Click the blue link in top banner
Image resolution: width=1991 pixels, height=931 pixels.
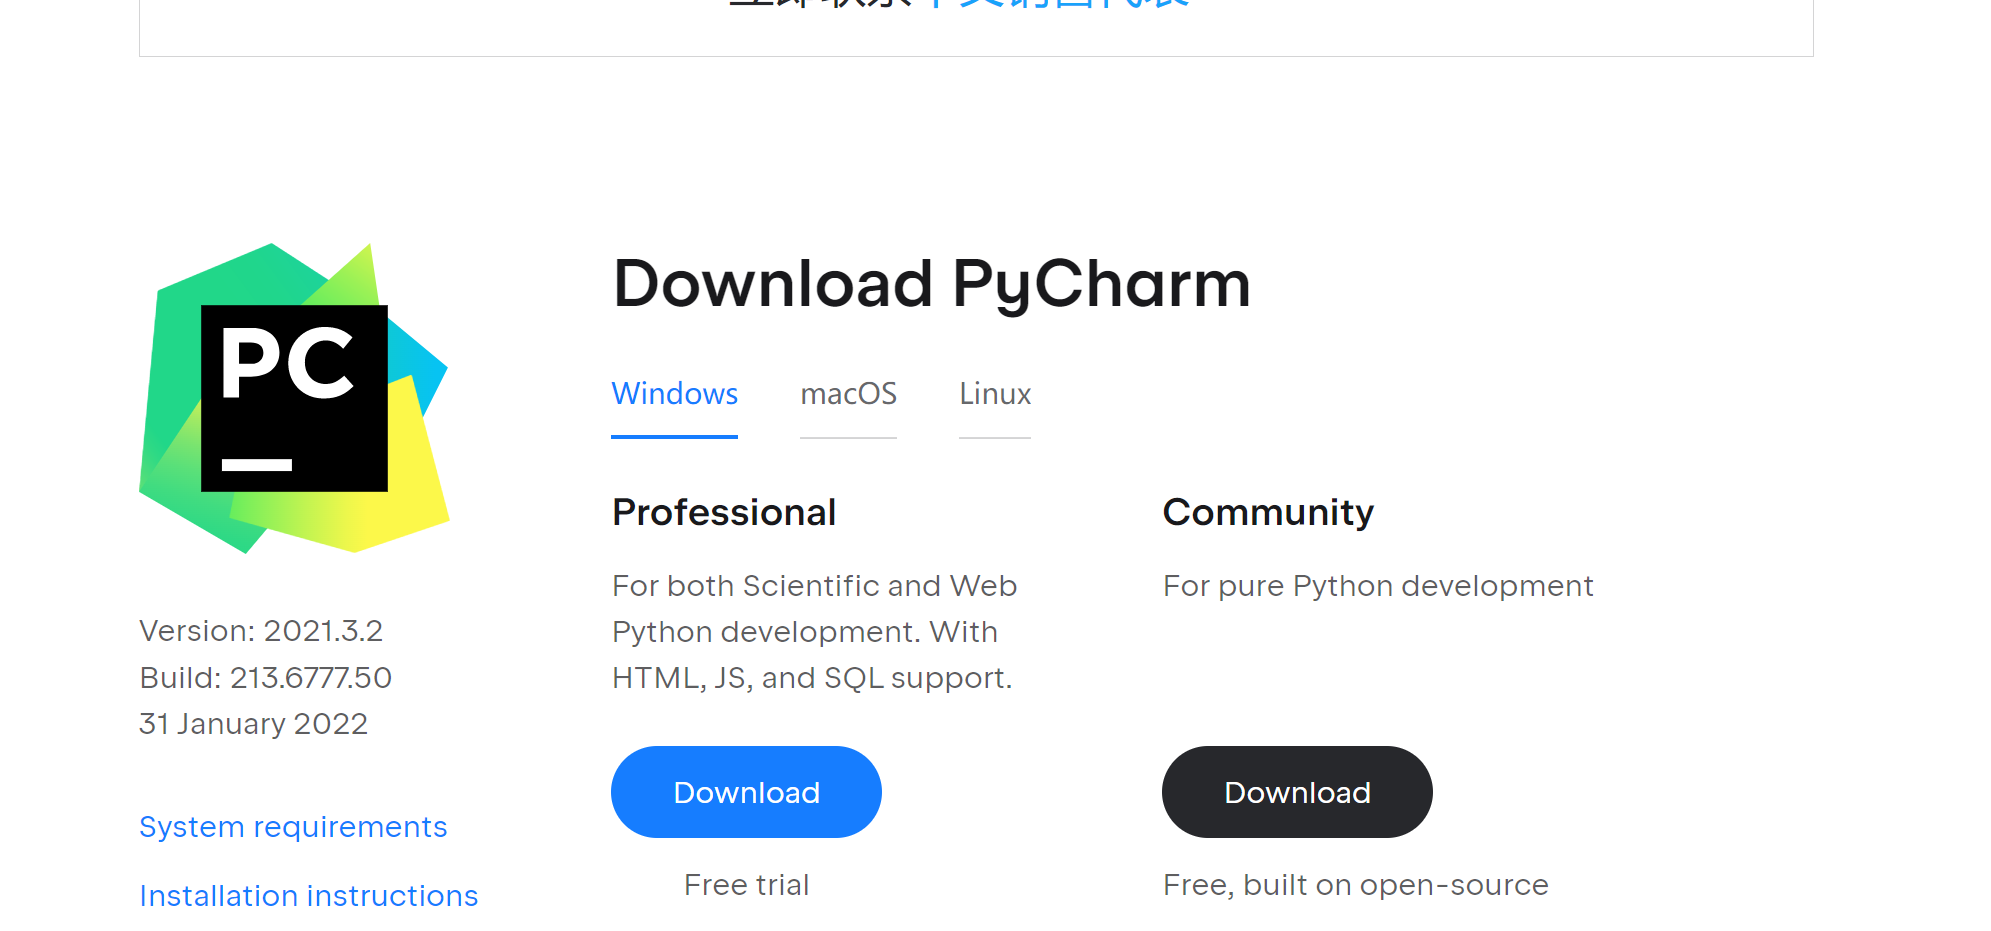[1060, 4]
